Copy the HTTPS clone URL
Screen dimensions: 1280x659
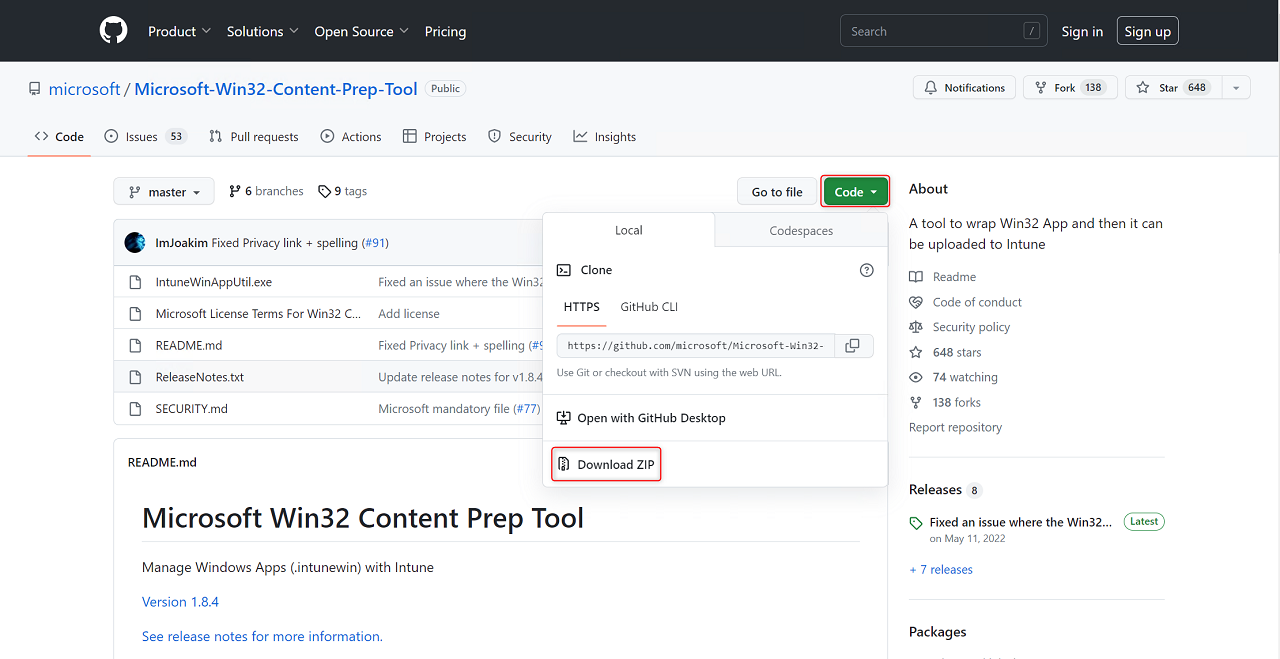point(852,346)
